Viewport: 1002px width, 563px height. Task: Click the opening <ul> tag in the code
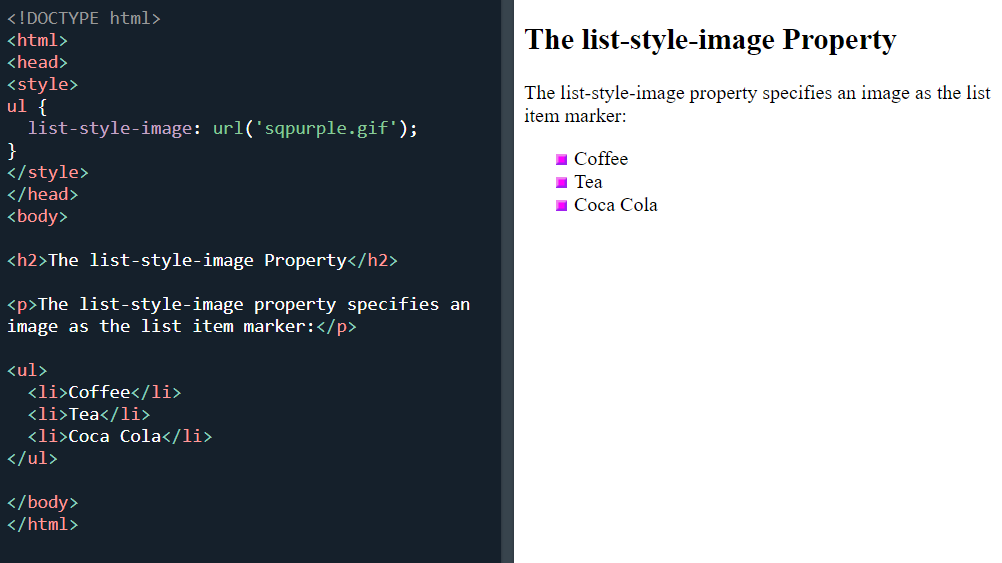(27, 371)
